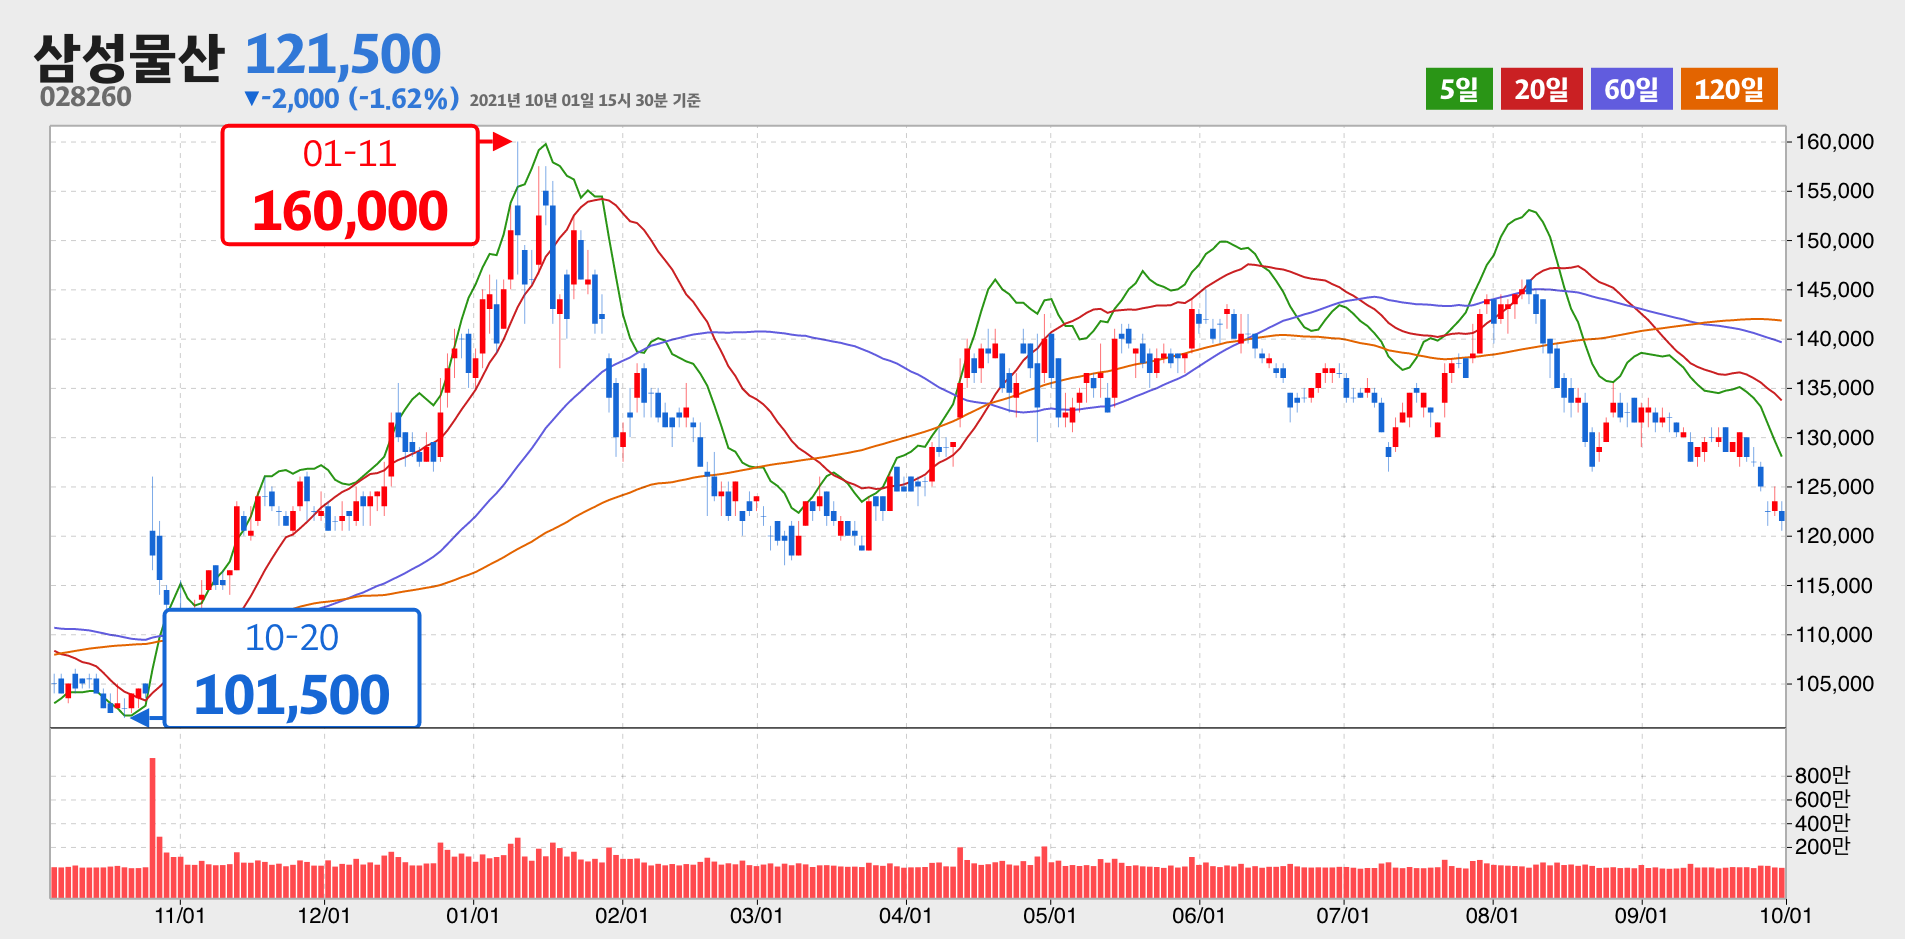Click the 05/01 date axis label
Viewport: 1920px width, 939px height.
[x=1050, y=915]
